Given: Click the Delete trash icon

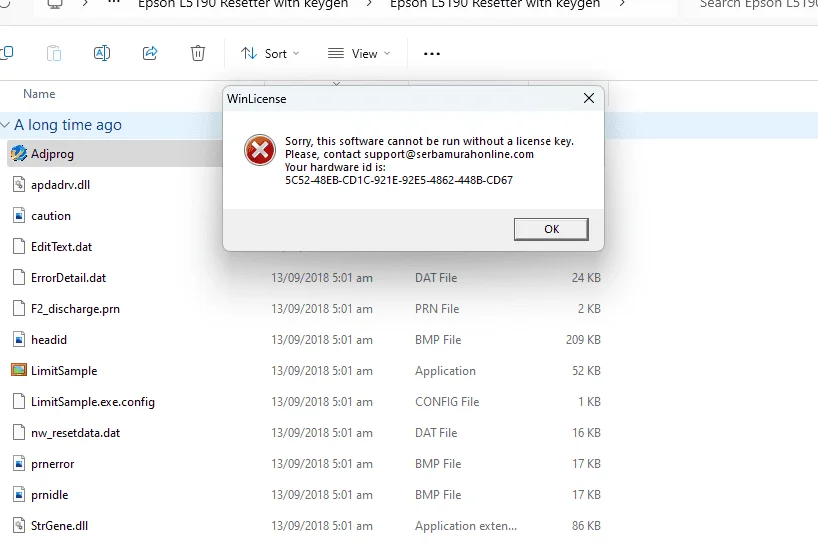Looking at the screenshot, I should coord(198,53).
